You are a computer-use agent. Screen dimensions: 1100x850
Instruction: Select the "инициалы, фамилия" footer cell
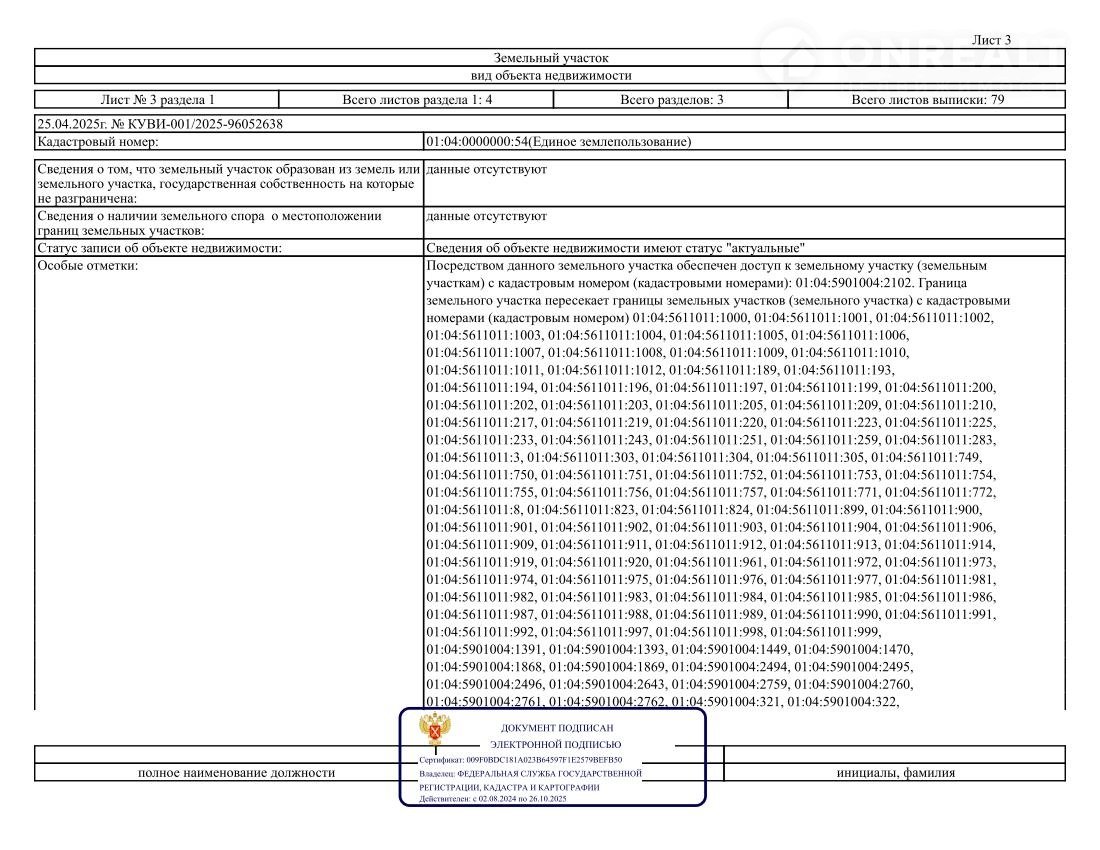pyautogui.click(x=895, y=772)
